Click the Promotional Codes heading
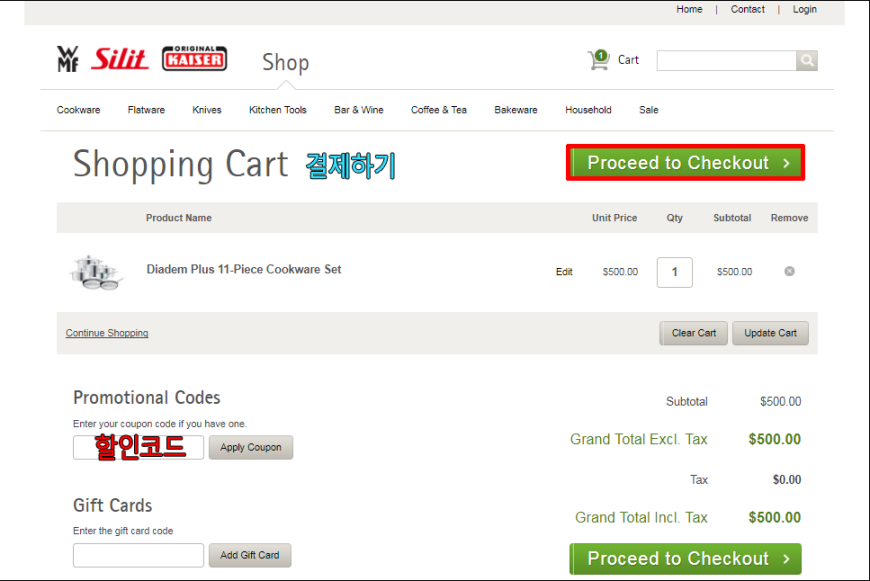This screenshot has height=581, width=870. (146, 397)
